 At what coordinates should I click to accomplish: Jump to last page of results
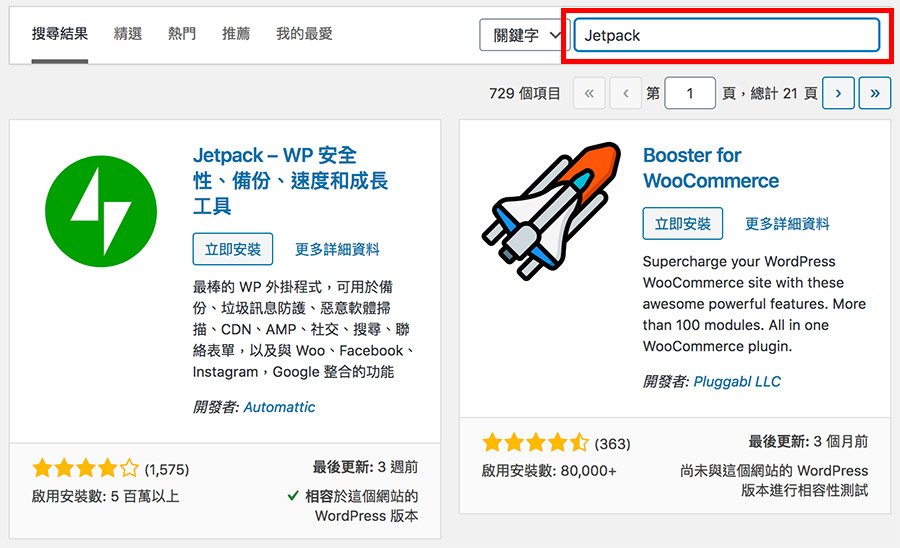875,93
